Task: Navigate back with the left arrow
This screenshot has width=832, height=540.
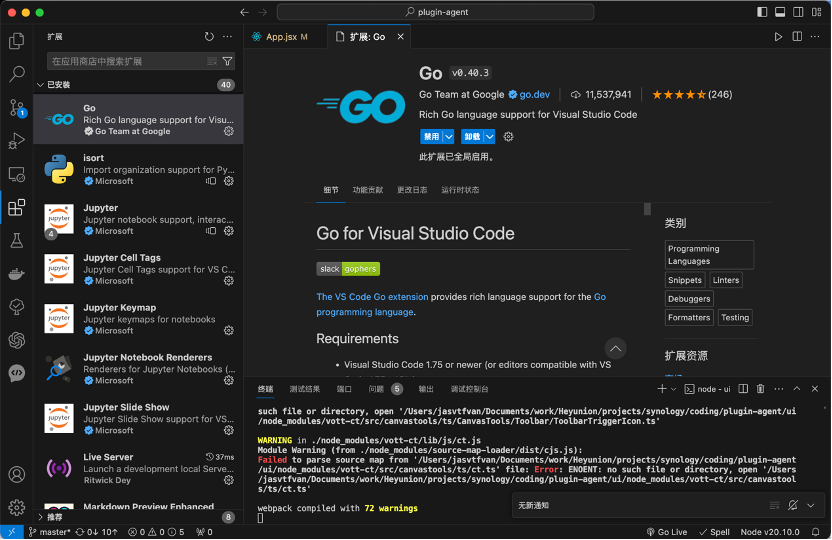Action: click(244, 12)
